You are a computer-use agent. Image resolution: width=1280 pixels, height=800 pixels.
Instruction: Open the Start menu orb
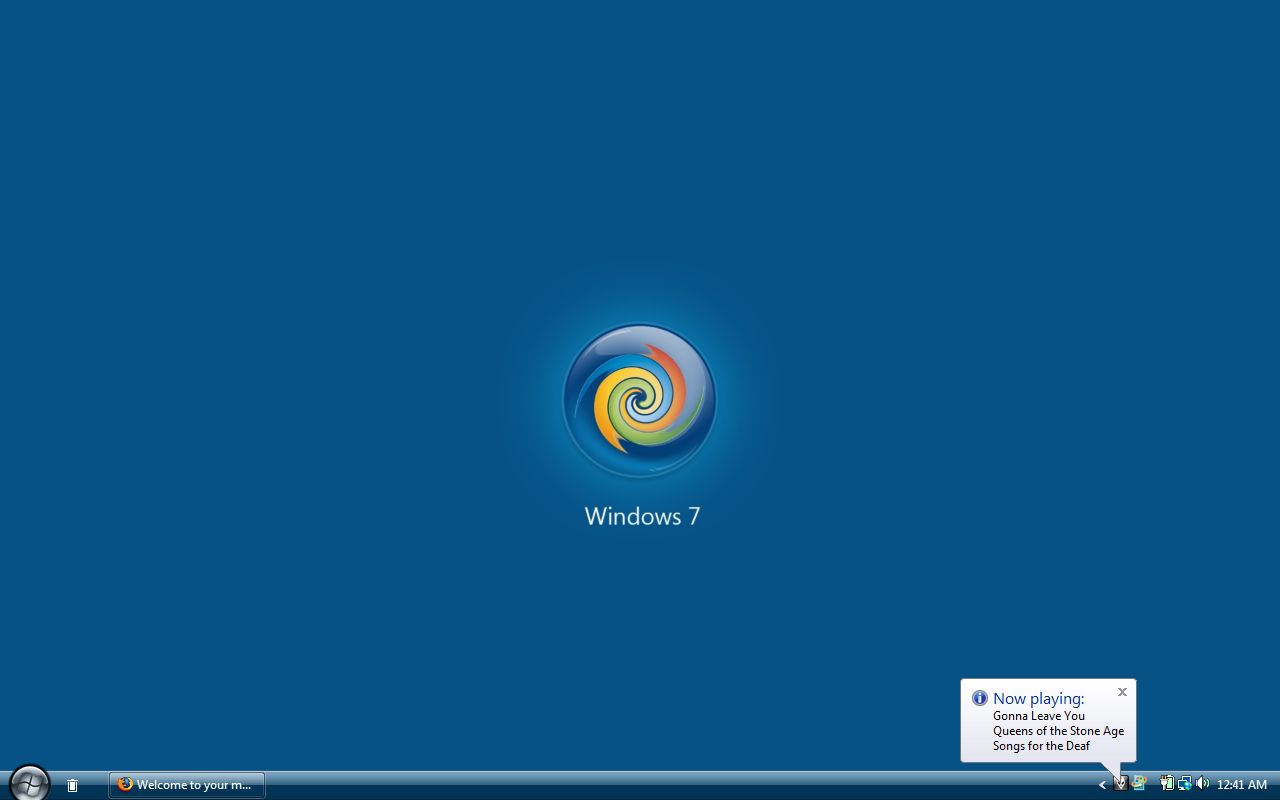[x=30, y=784]
